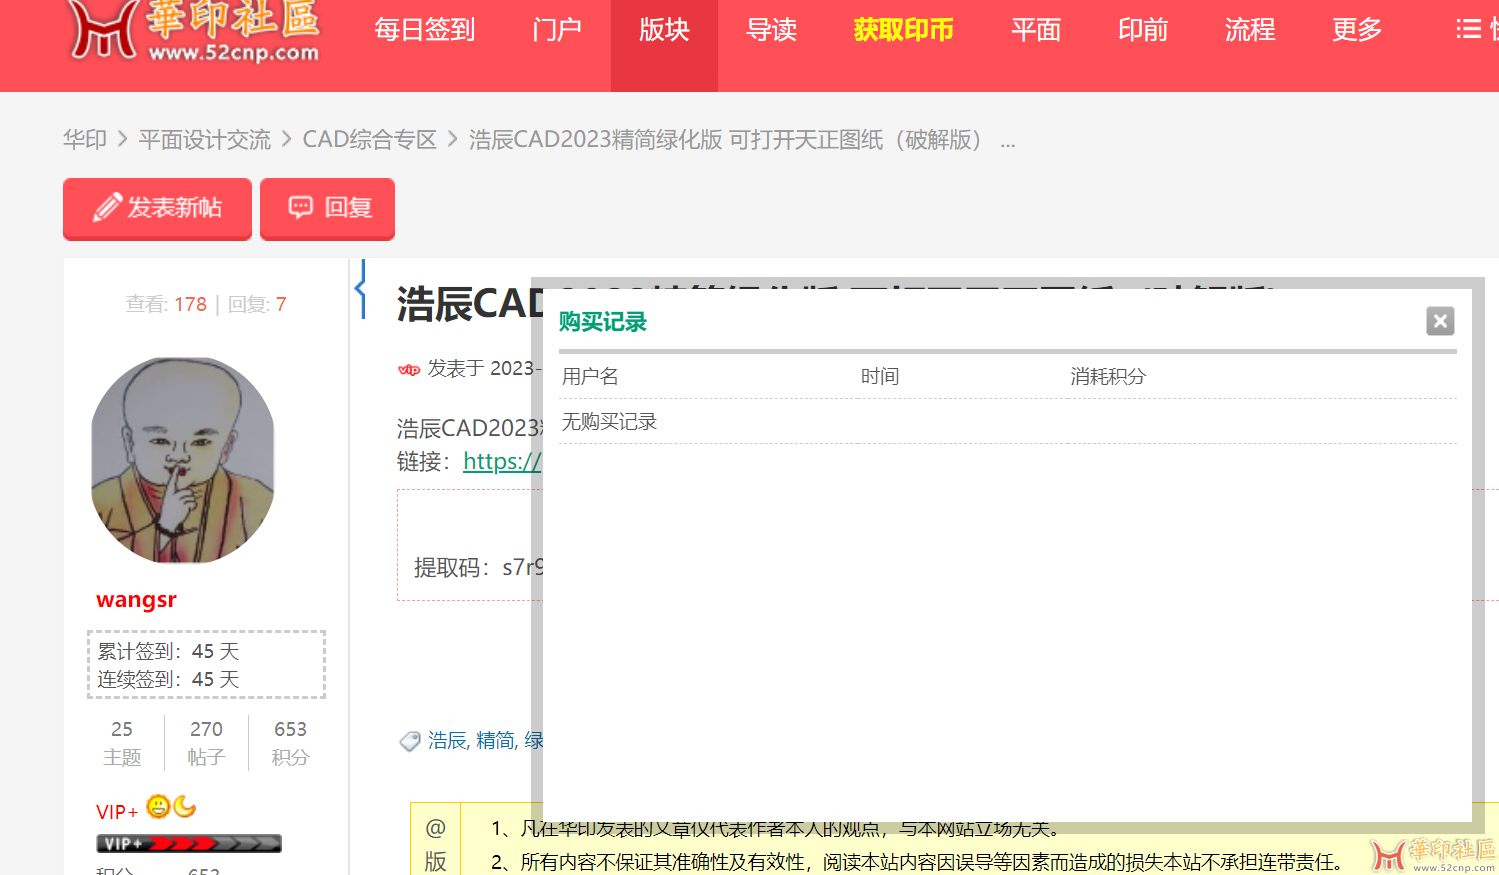The height and width of the screenshot is (875, 1499).
Task: Close the 购买记录 popup dialog
Action: (1440, 321)
